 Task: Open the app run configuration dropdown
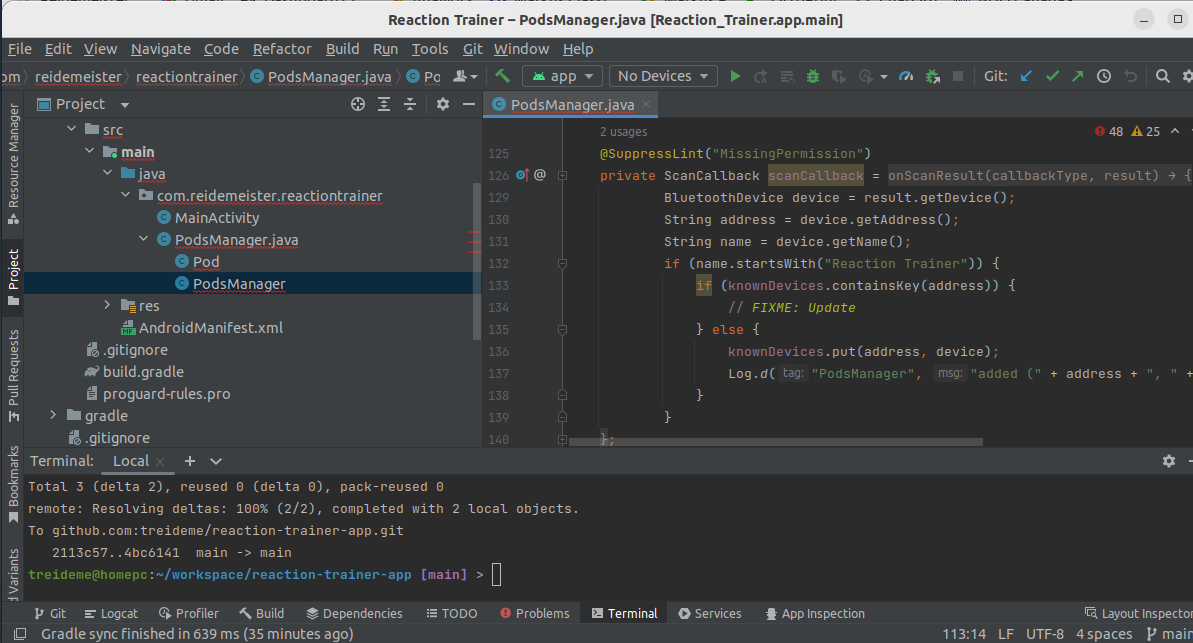coord(562,76)
